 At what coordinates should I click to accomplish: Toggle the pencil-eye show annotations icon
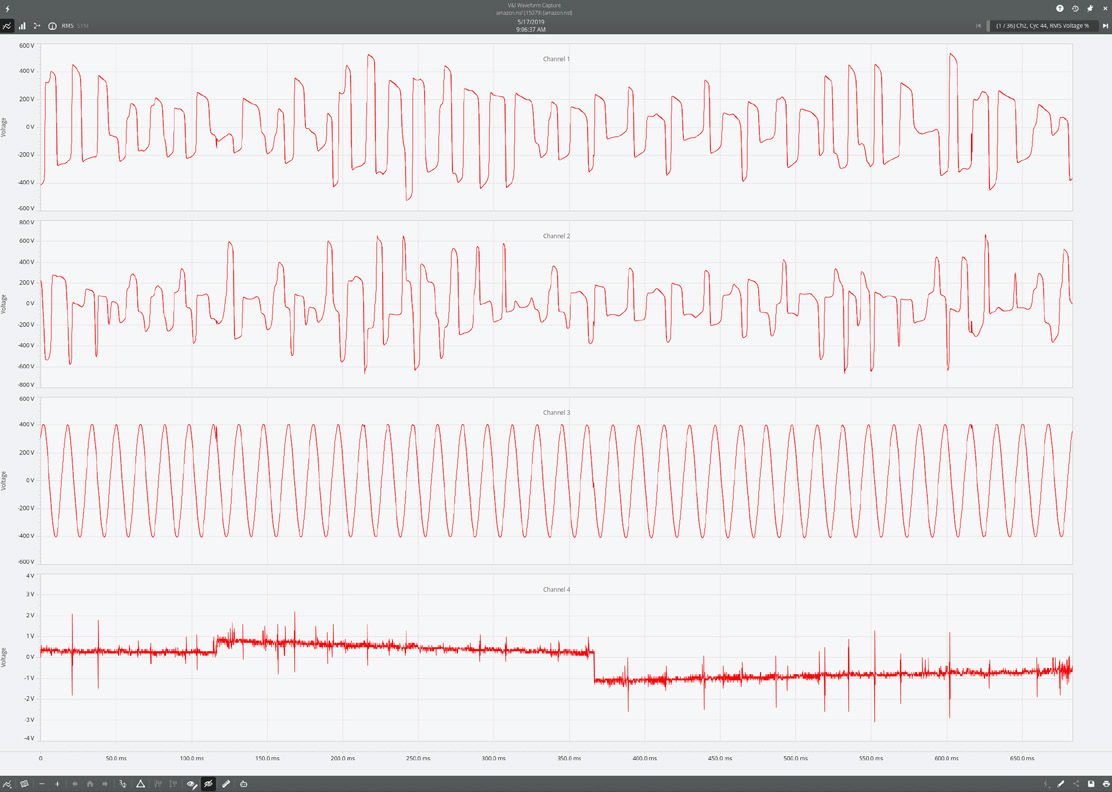point(192,784)
